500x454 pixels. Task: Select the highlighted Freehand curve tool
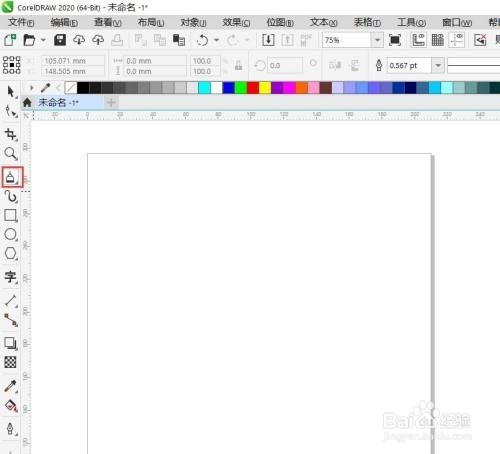tap(12, 177)
